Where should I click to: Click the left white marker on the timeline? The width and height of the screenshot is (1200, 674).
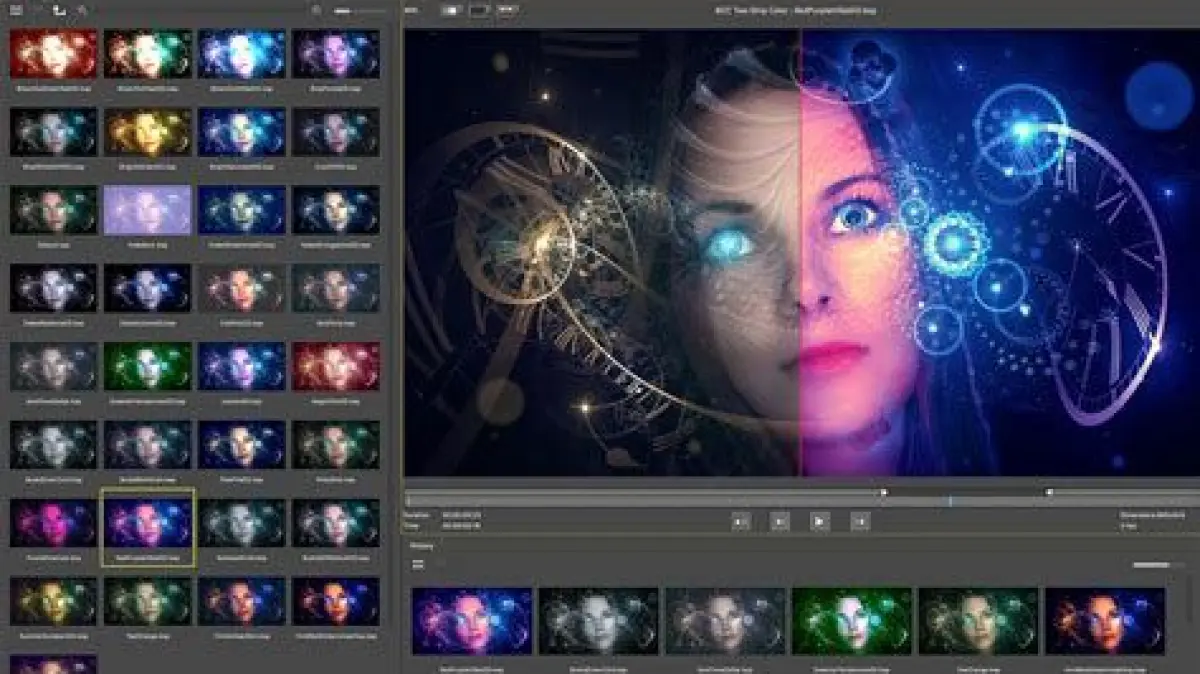coord(883,492)
